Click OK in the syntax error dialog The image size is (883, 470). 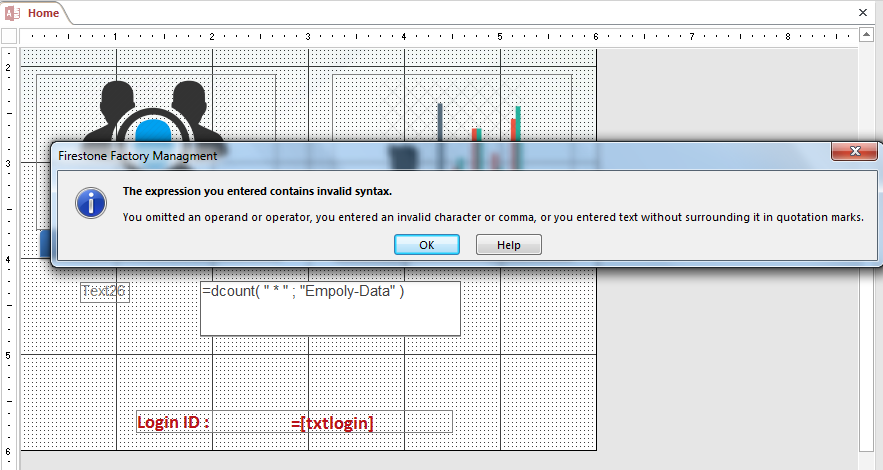click(x=427, y=245)
